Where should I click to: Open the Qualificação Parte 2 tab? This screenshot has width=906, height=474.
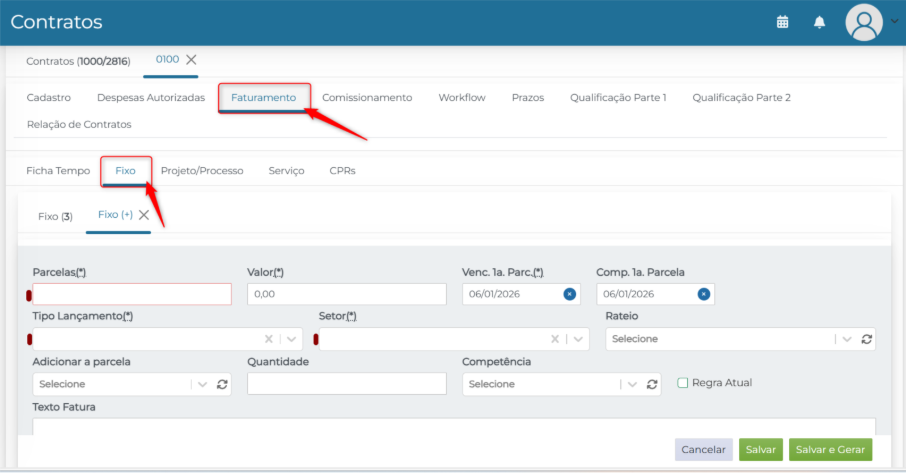(741, 98)
